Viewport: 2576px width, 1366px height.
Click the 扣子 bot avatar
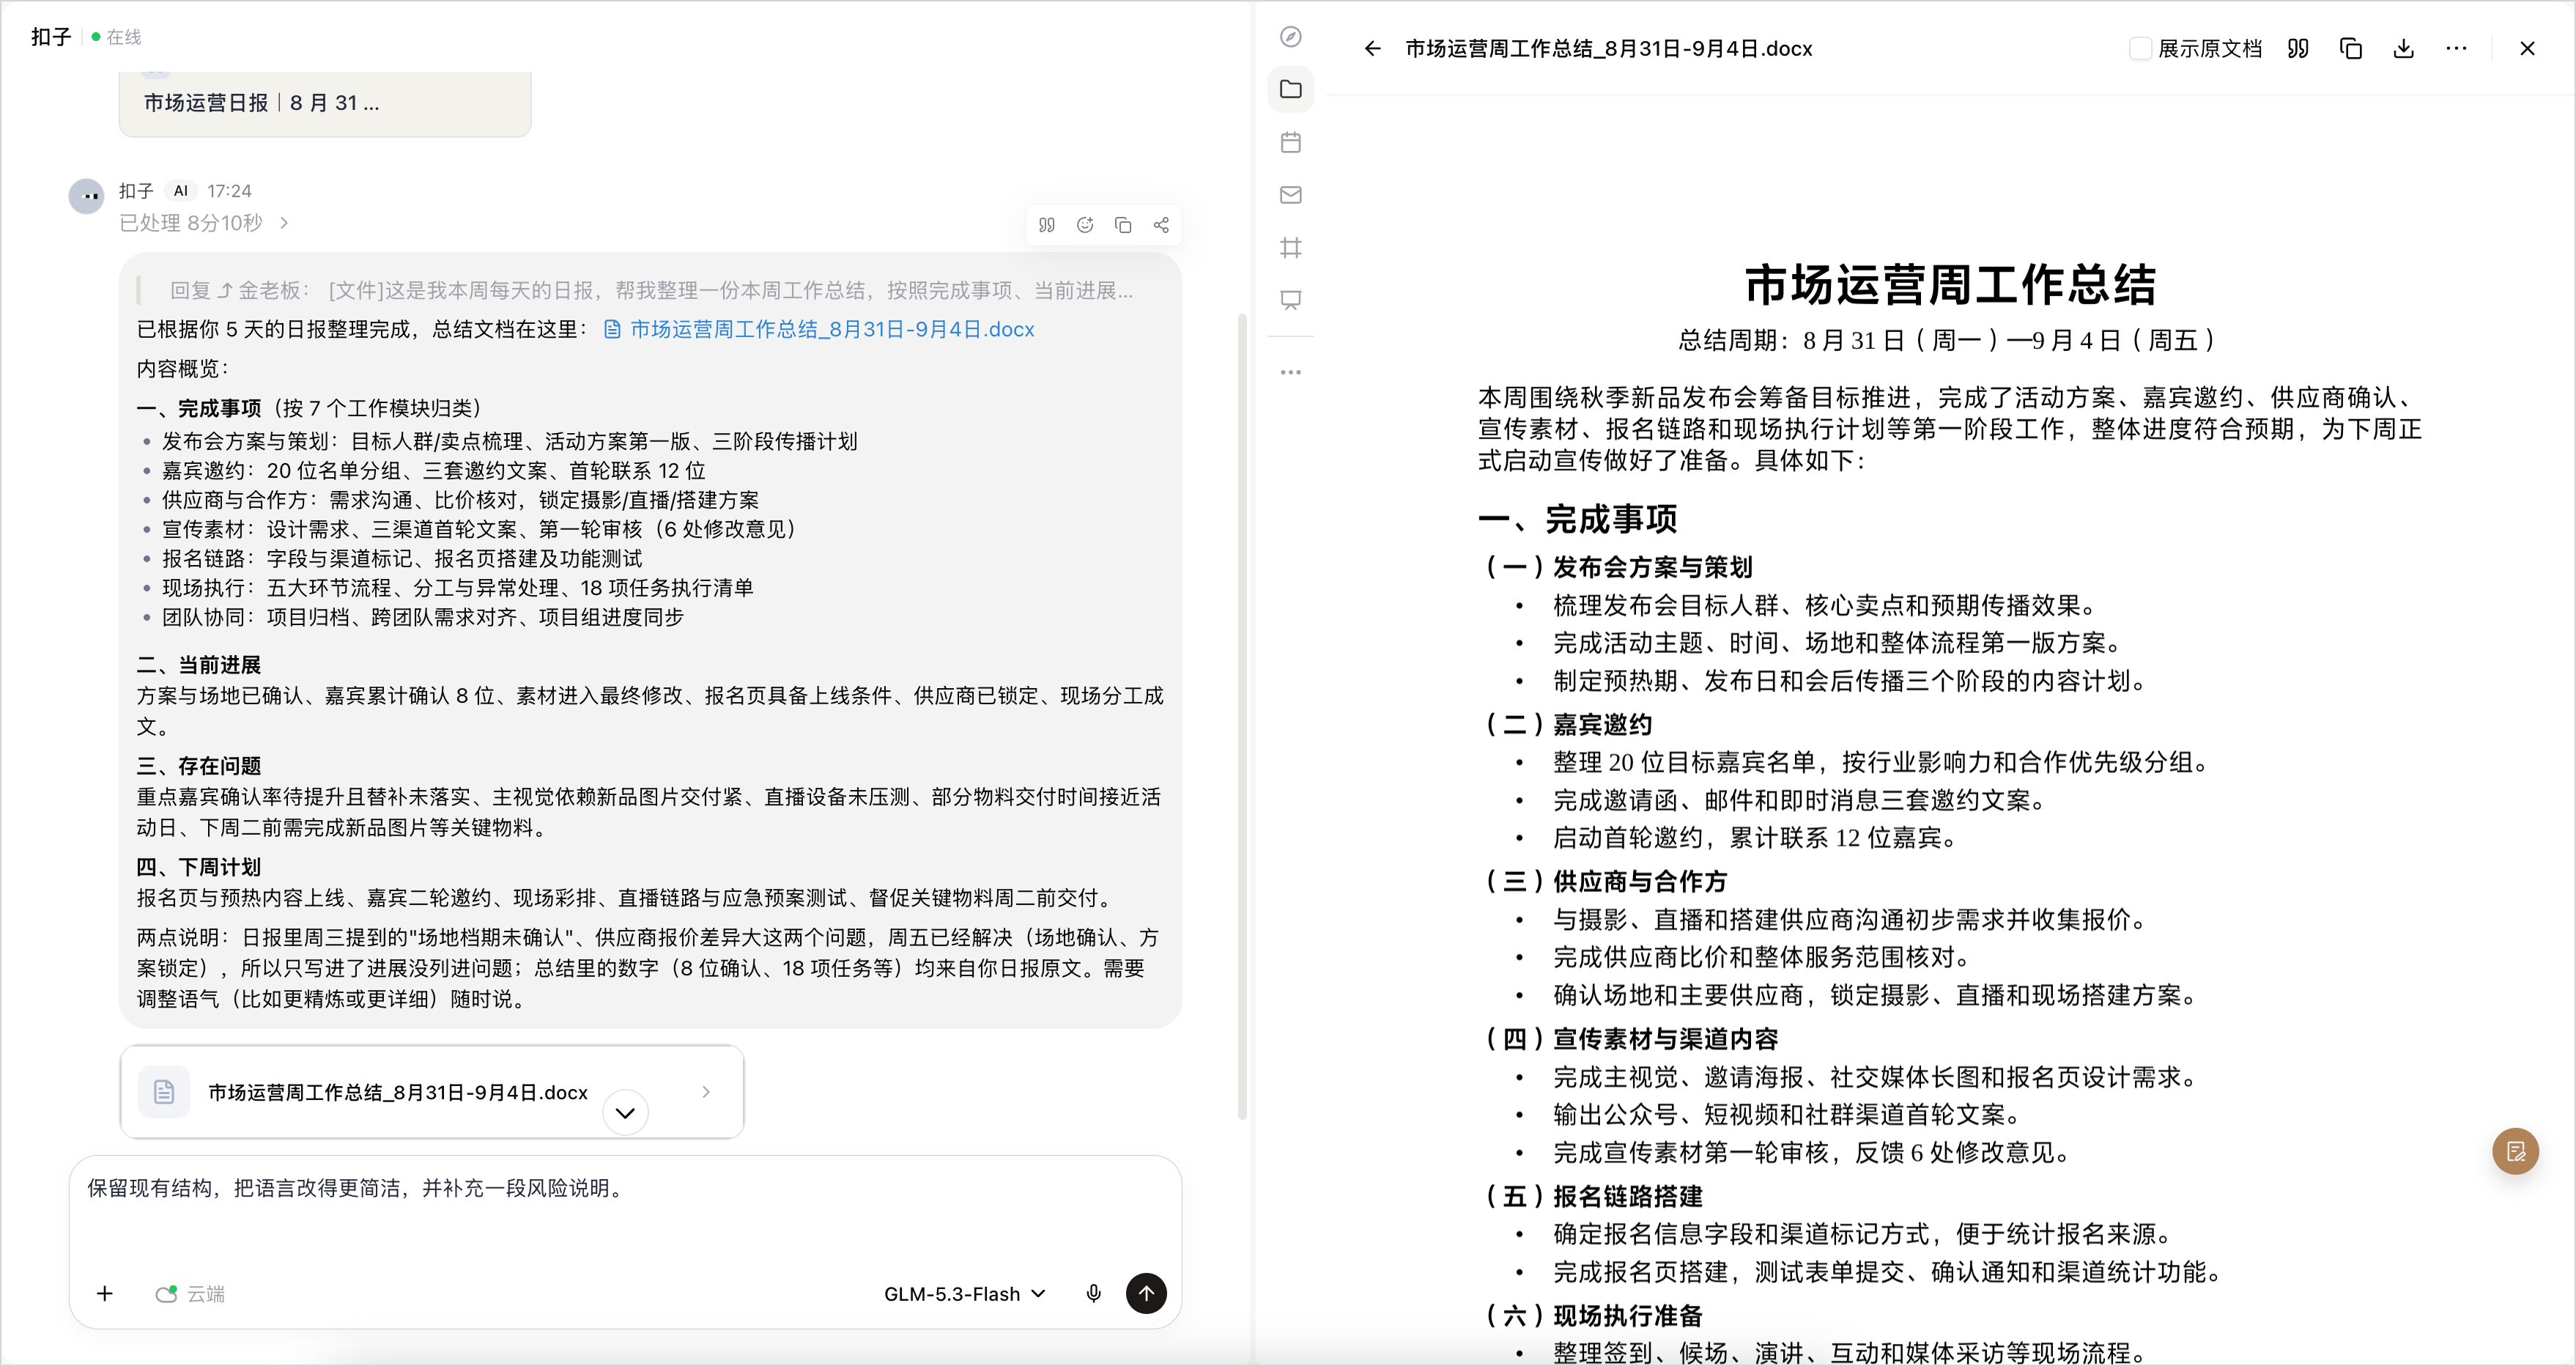pos(87,196)
